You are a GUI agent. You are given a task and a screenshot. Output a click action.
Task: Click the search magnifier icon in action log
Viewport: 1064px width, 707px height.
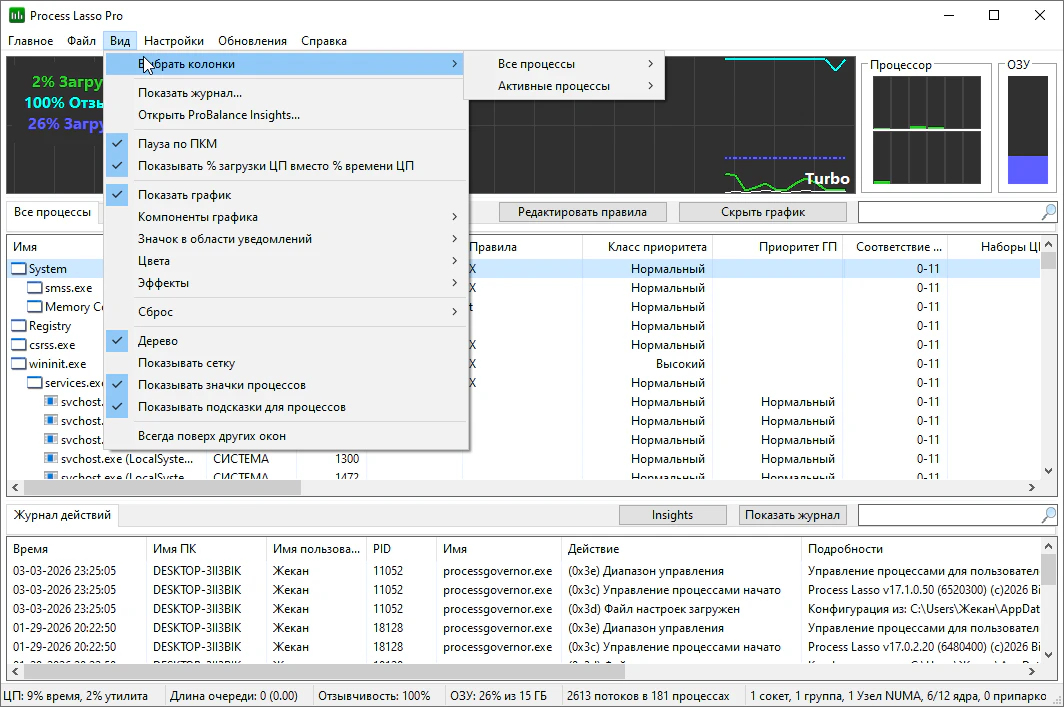[1048, 515]
